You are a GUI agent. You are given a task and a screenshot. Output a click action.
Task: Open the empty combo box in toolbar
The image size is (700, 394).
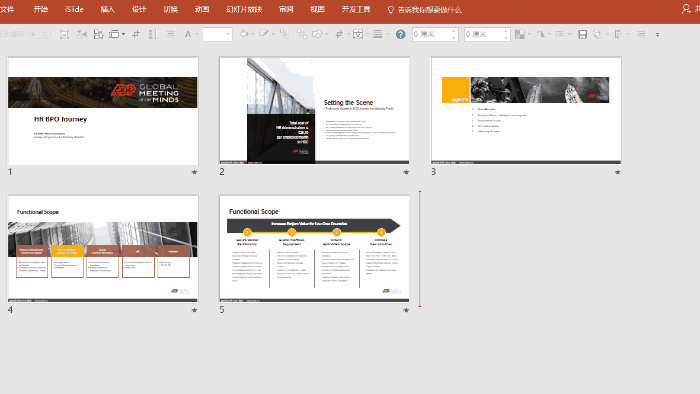pyautogui.click(x=217, y=34)
